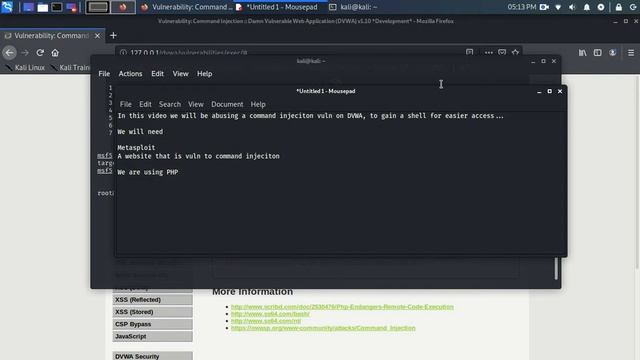640x360 pixels.
Task: Go forward in Firefox history
Action: [x=25, y=53]
